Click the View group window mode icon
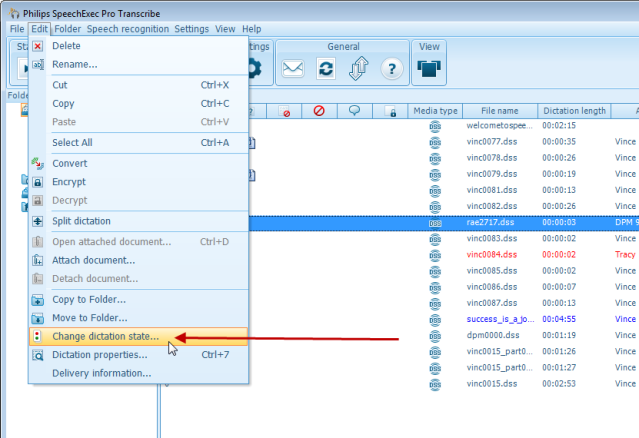639x438 pixels. point(429,69)
